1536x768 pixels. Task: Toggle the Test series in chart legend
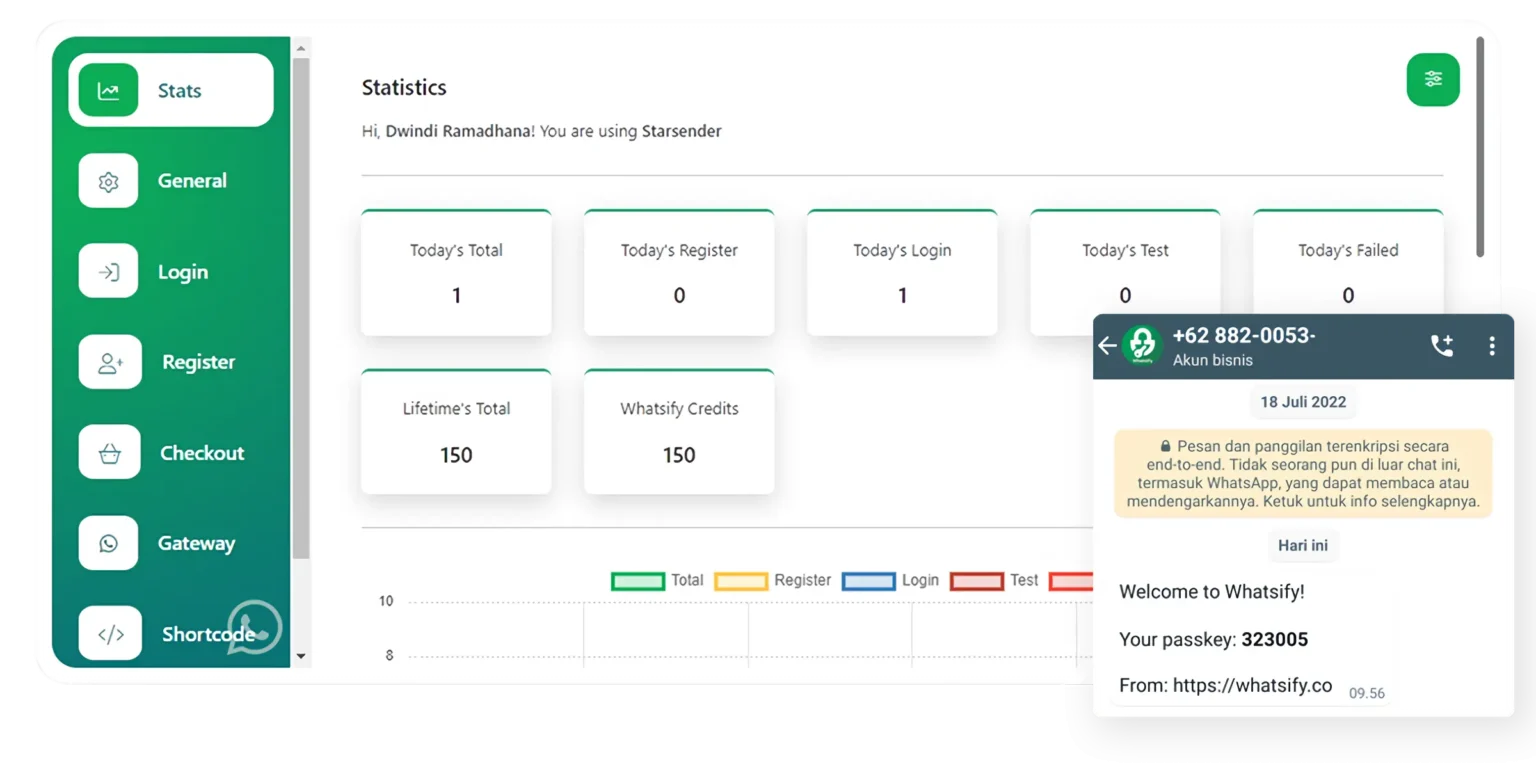994,580
